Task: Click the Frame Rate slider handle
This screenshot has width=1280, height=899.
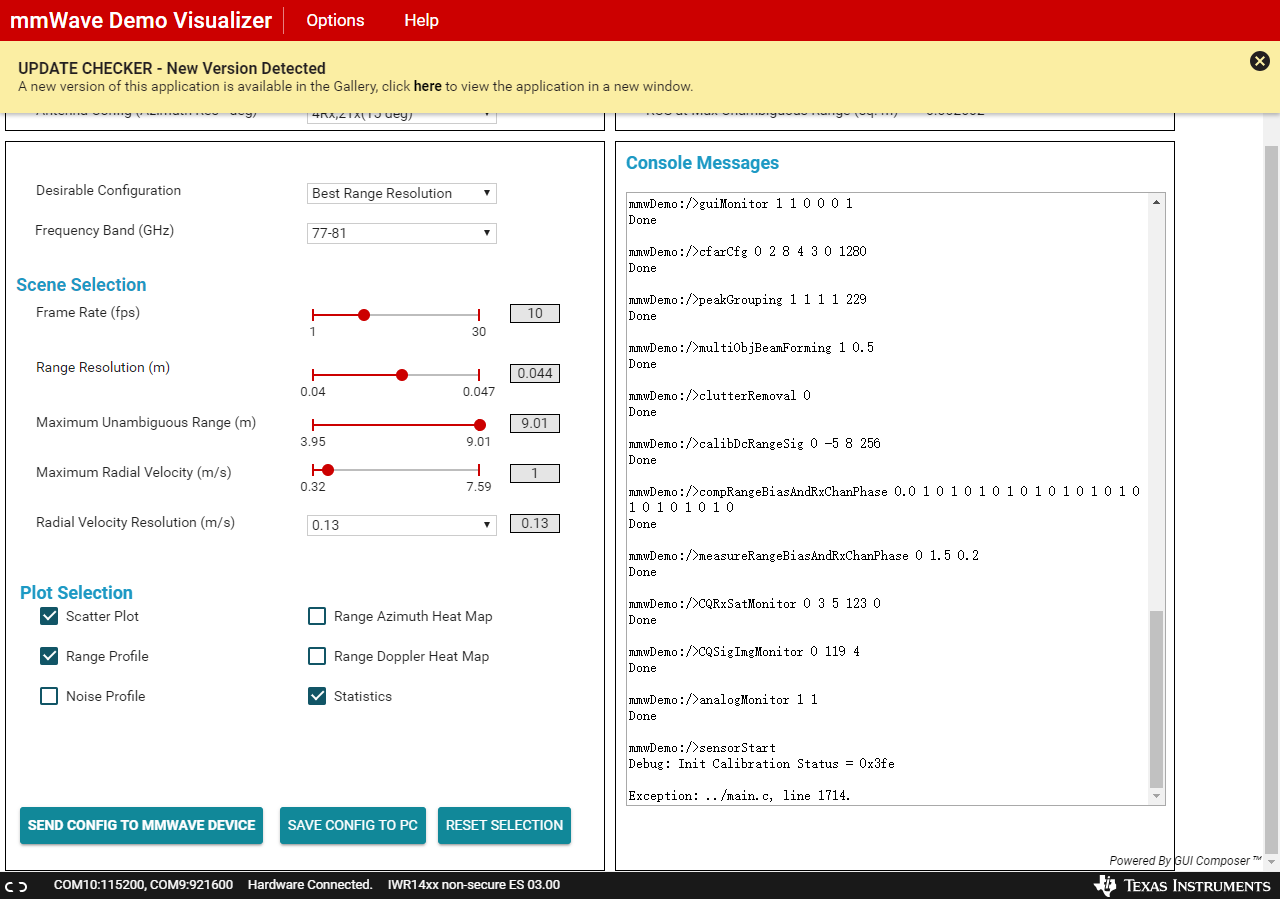Action: [x=364, y=315]
